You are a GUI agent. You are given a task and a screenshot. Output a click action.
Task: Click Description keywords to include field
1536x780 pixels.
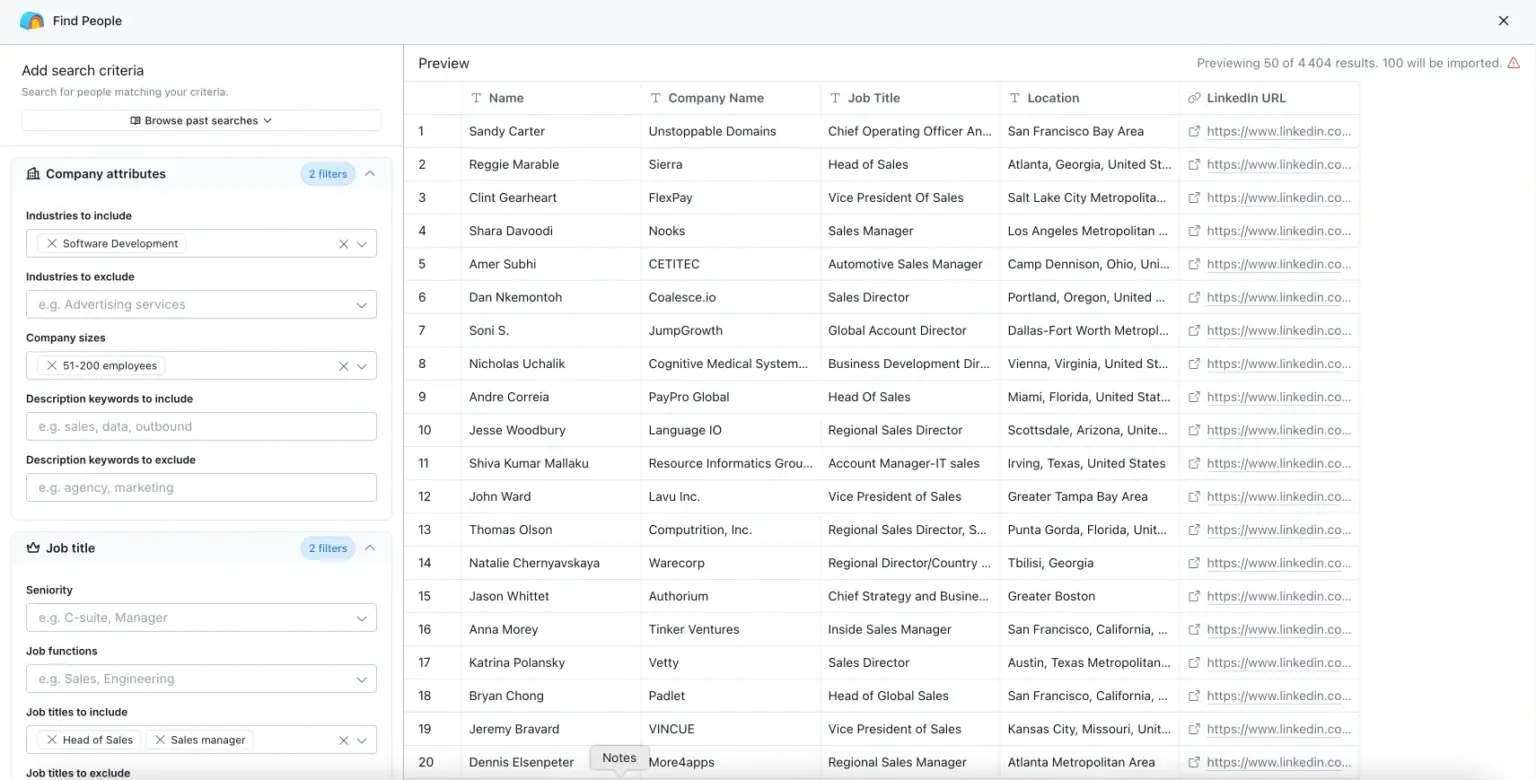(201, 427)
